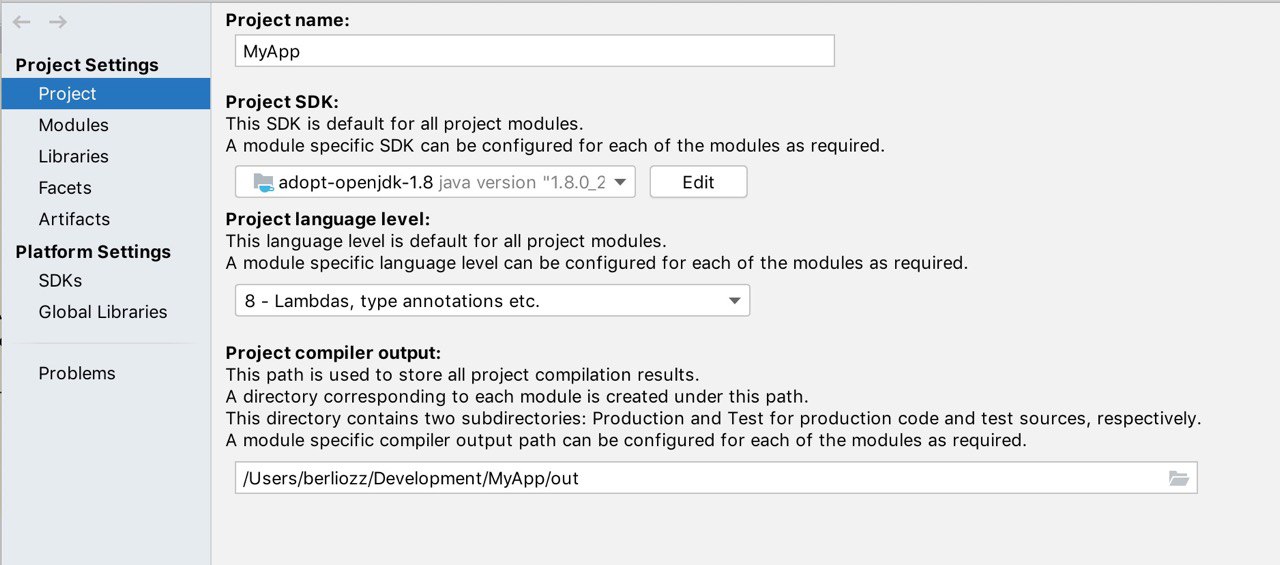Select adopt-openjdk-1.8 SDK combo box
Screen dimensions: 1280x565
(435, 182)
